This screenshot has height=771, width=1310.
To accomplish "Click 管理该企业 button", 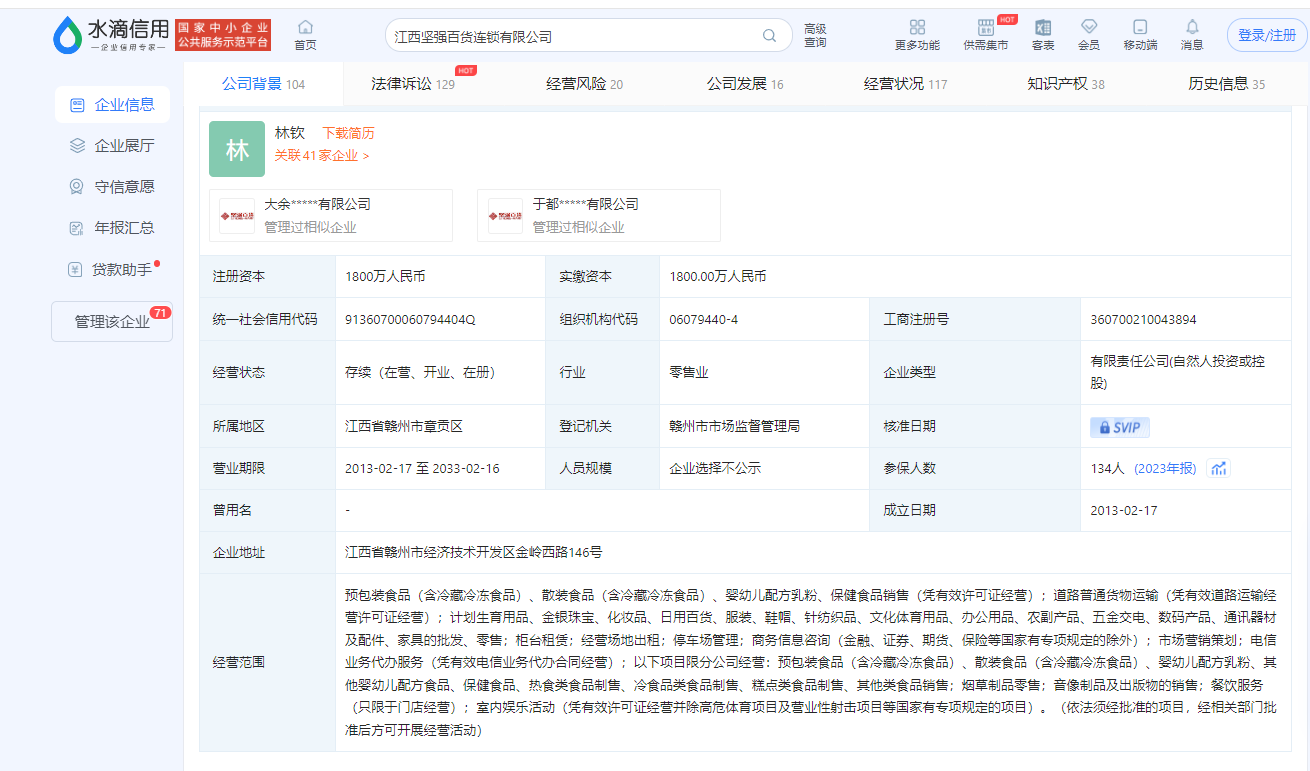I will pos(112,322).
